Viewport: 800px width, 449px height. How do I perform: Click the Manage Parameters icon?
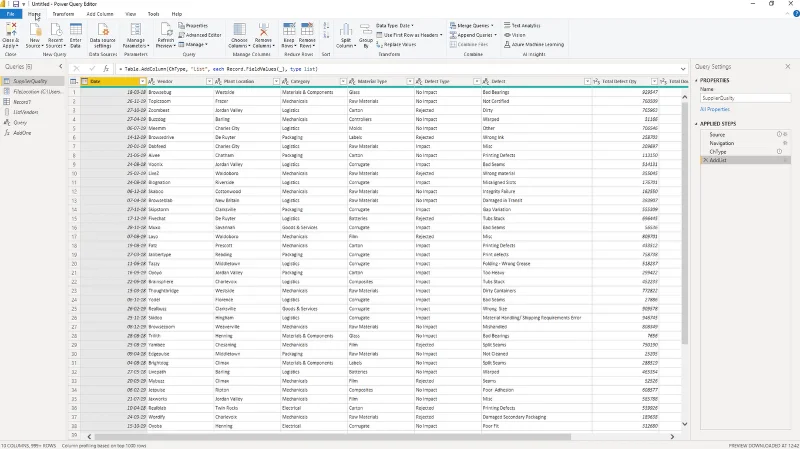[136, 30]
